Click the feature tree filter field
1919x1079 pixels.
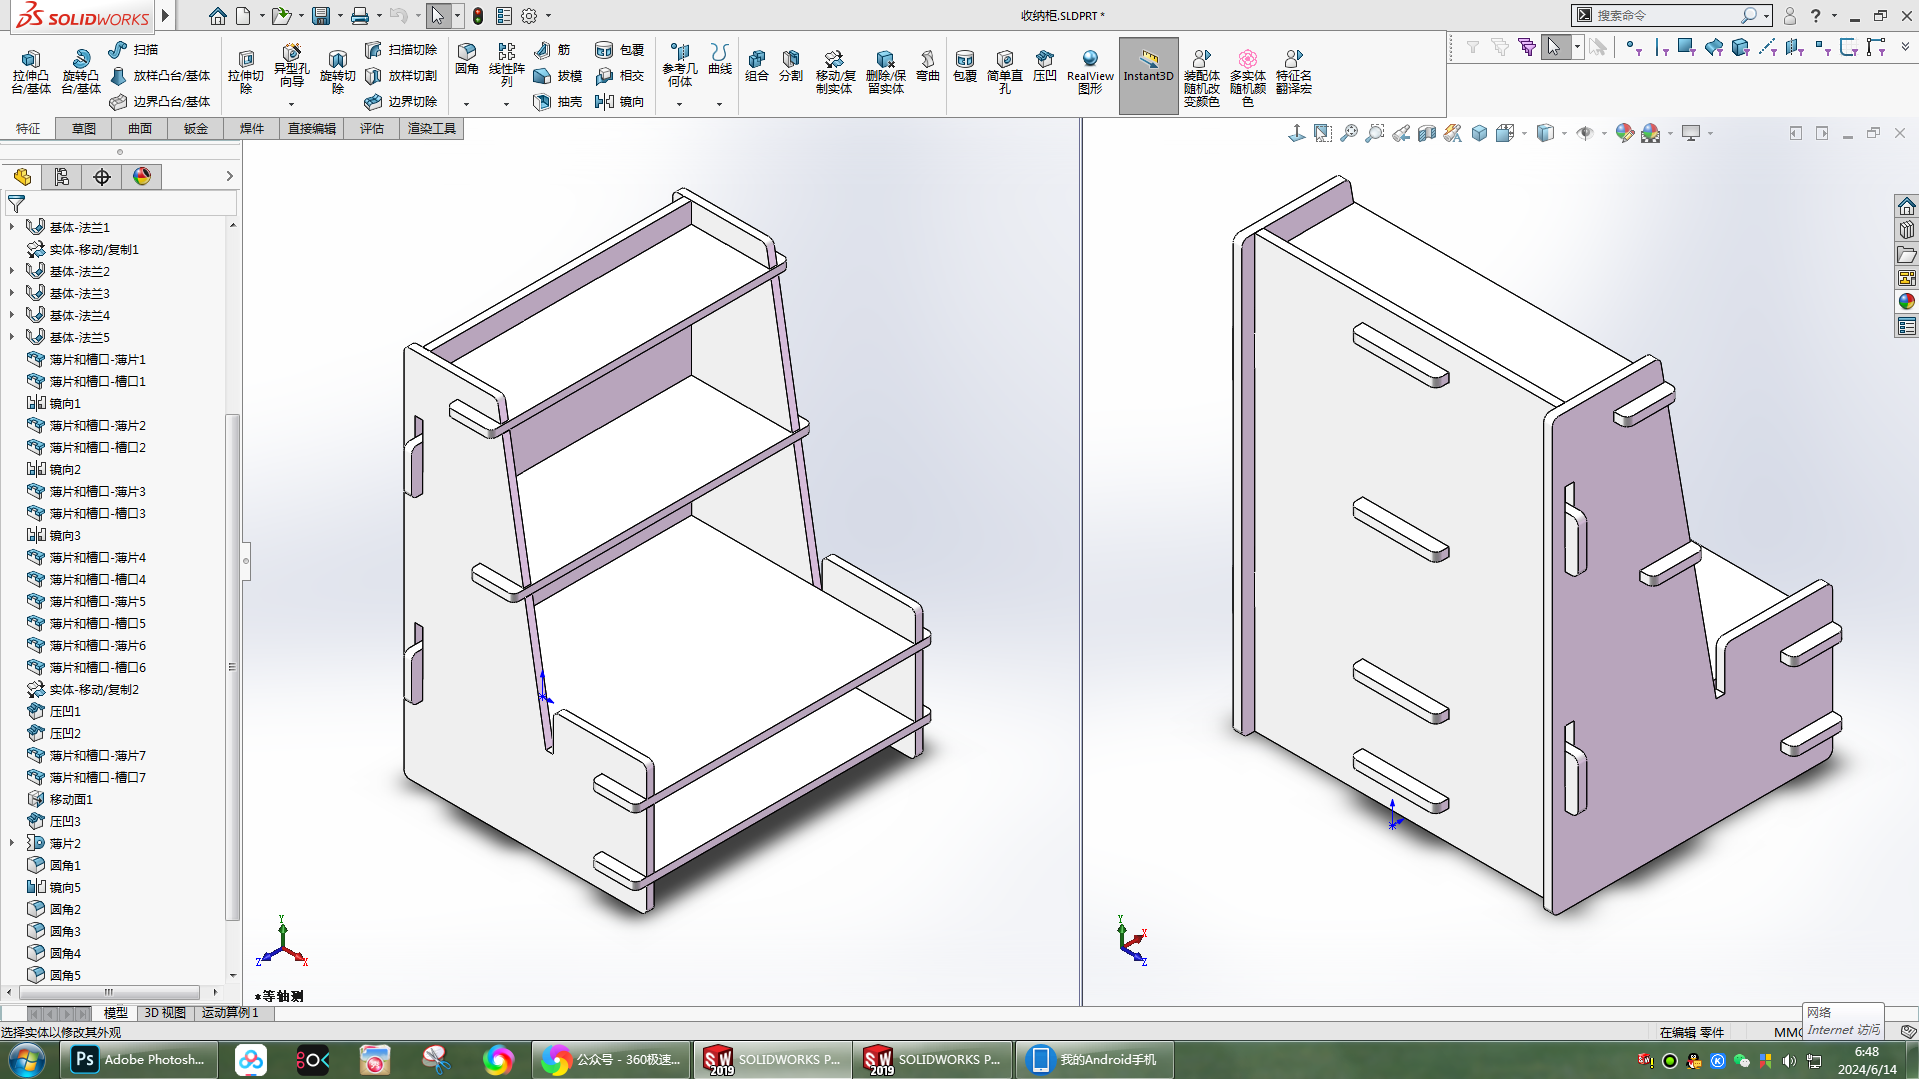(122, 203)
